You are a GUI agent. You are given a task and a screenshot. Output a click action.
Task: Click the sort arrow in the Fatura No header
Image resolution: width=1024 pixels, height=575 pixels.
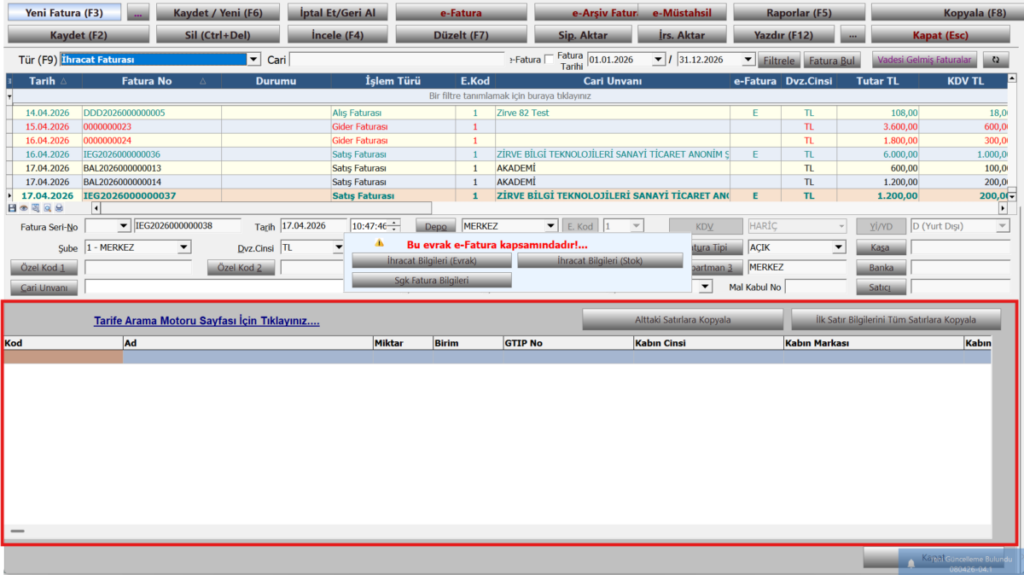click(202, 82)
